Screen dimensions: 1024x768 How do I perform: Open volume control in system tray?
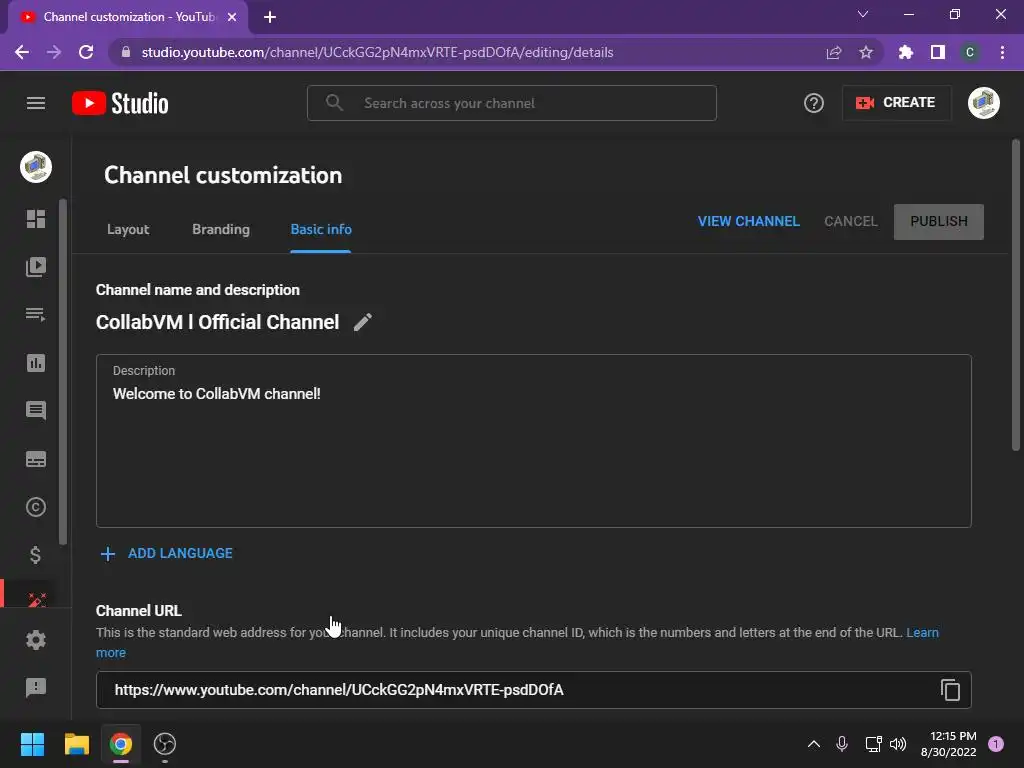coord(899,744)
